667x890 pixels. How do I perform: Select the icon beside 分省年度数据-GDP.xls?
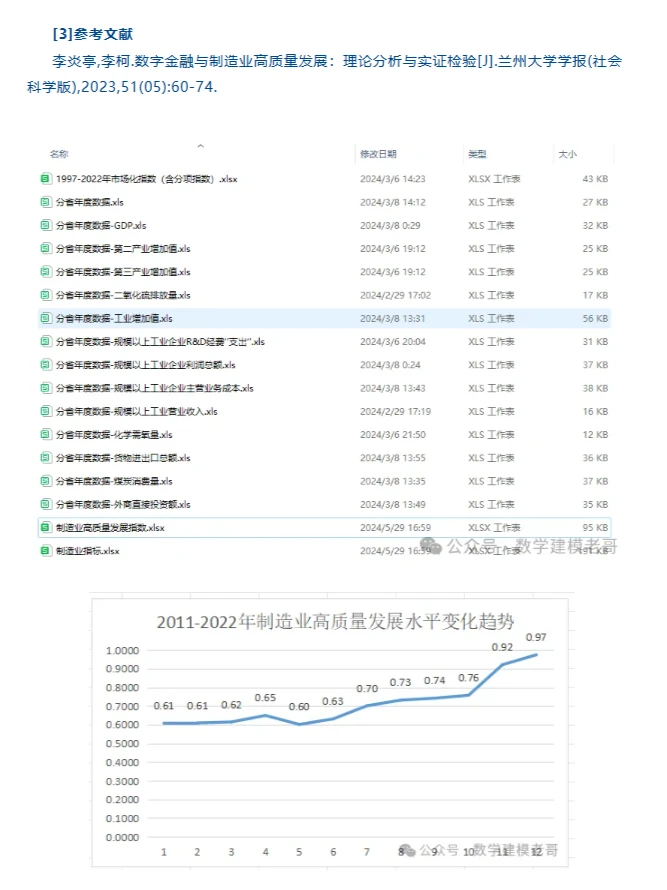[x=45, y=225]
